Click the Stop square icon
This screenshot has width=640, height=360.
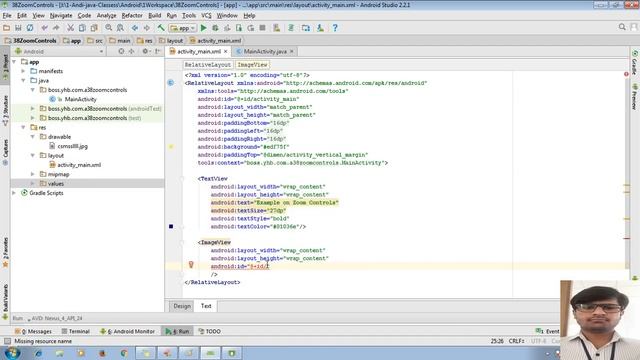click(262, 28)
